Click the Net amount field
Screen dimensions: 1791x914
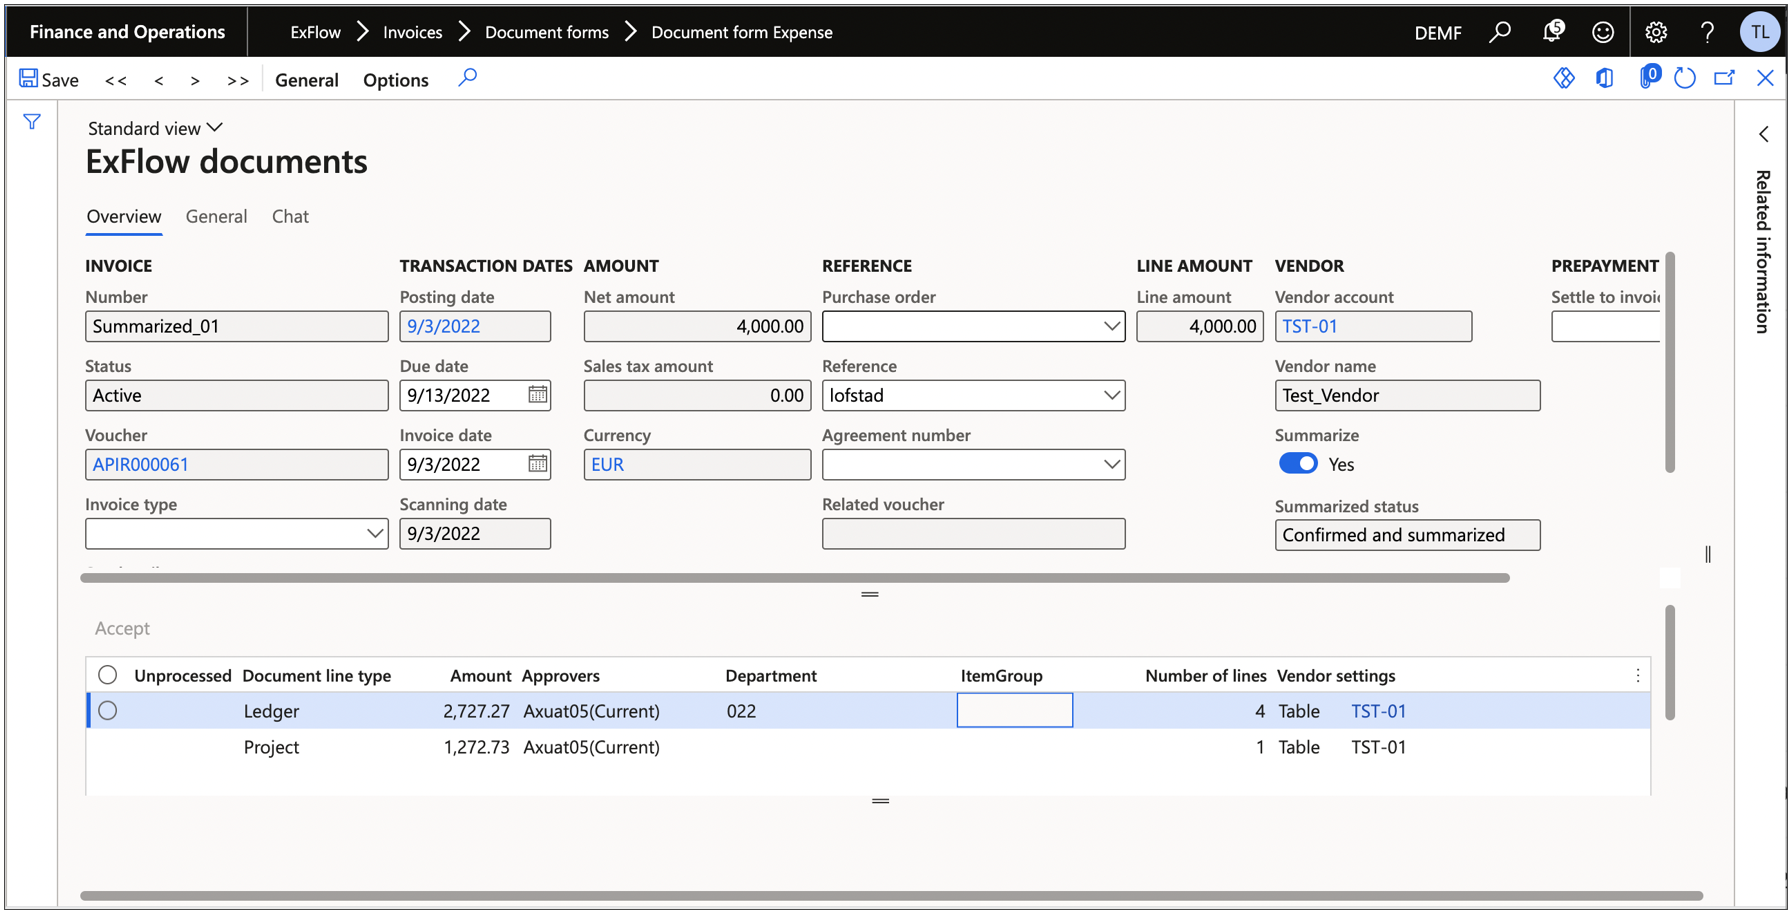(x=697, y=326)
